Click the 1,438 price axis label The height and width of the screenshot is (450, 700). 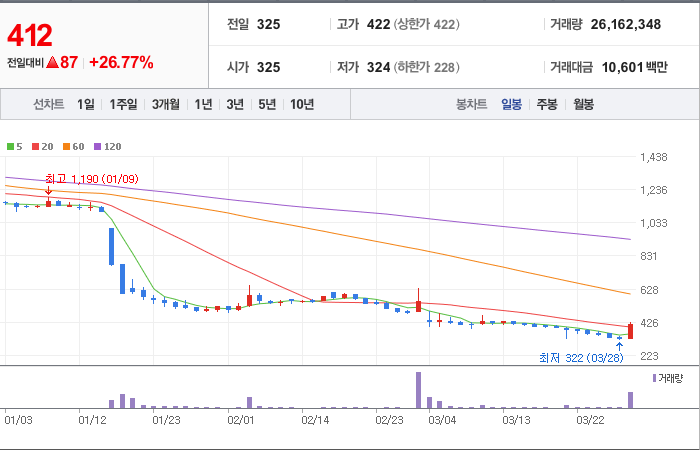click(x=654, y=157)
